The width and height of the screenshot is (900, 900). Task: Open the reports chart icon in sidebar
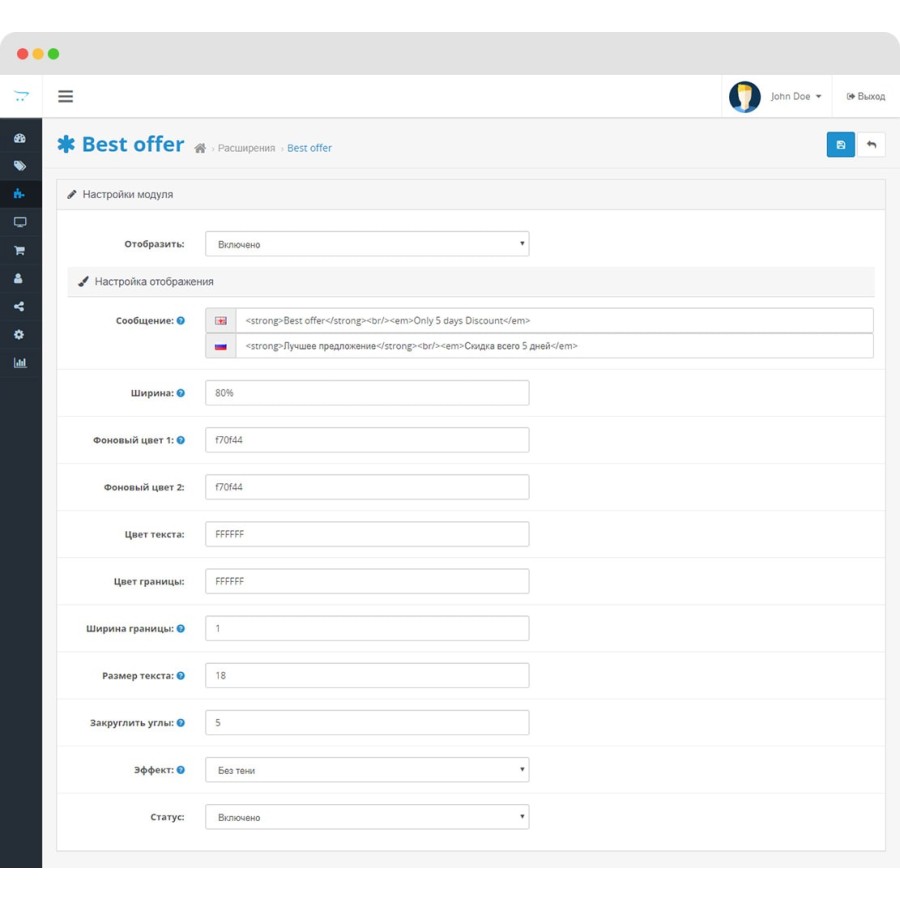point(20,363)
